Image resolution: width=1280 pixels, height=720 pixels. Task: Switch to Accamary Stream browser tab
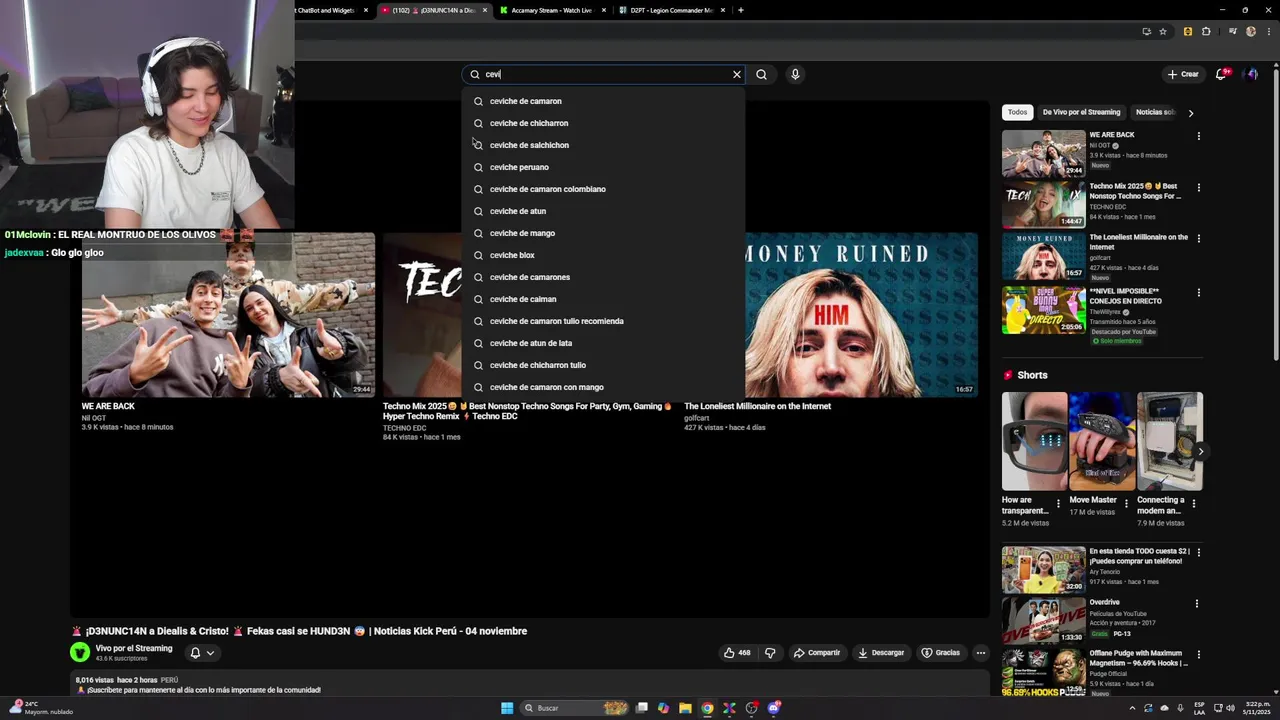[x=550, y=10]
